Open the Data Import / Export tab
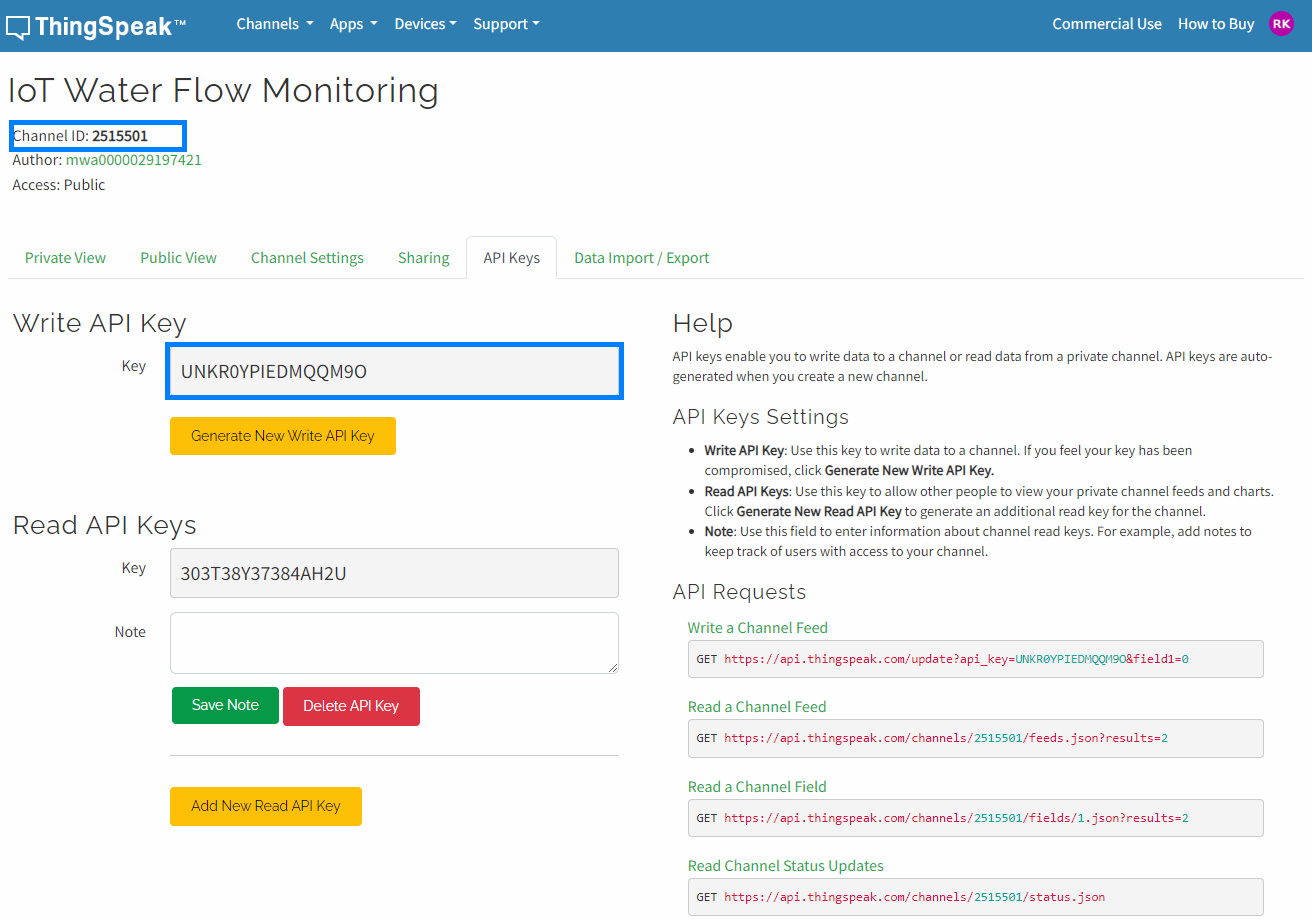The width and height of the screenshot is (1312, 921). tap(641, 258)
